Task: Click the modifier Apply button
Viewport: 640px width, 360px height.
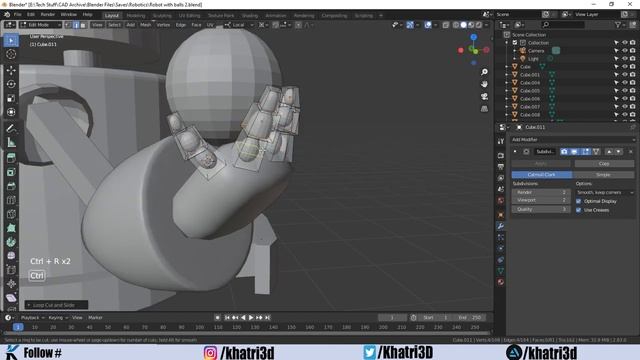Action: pos(541,163)
